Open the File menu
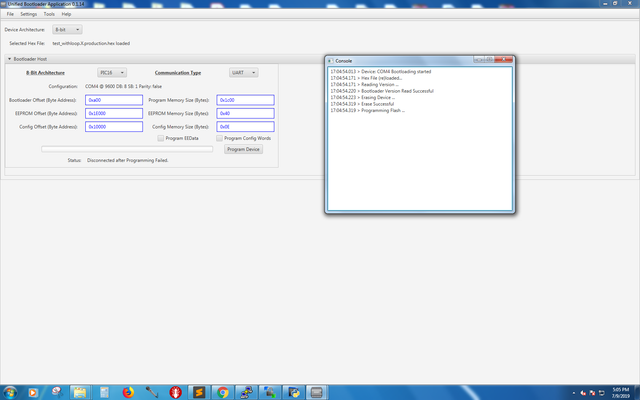 (10, 14)
